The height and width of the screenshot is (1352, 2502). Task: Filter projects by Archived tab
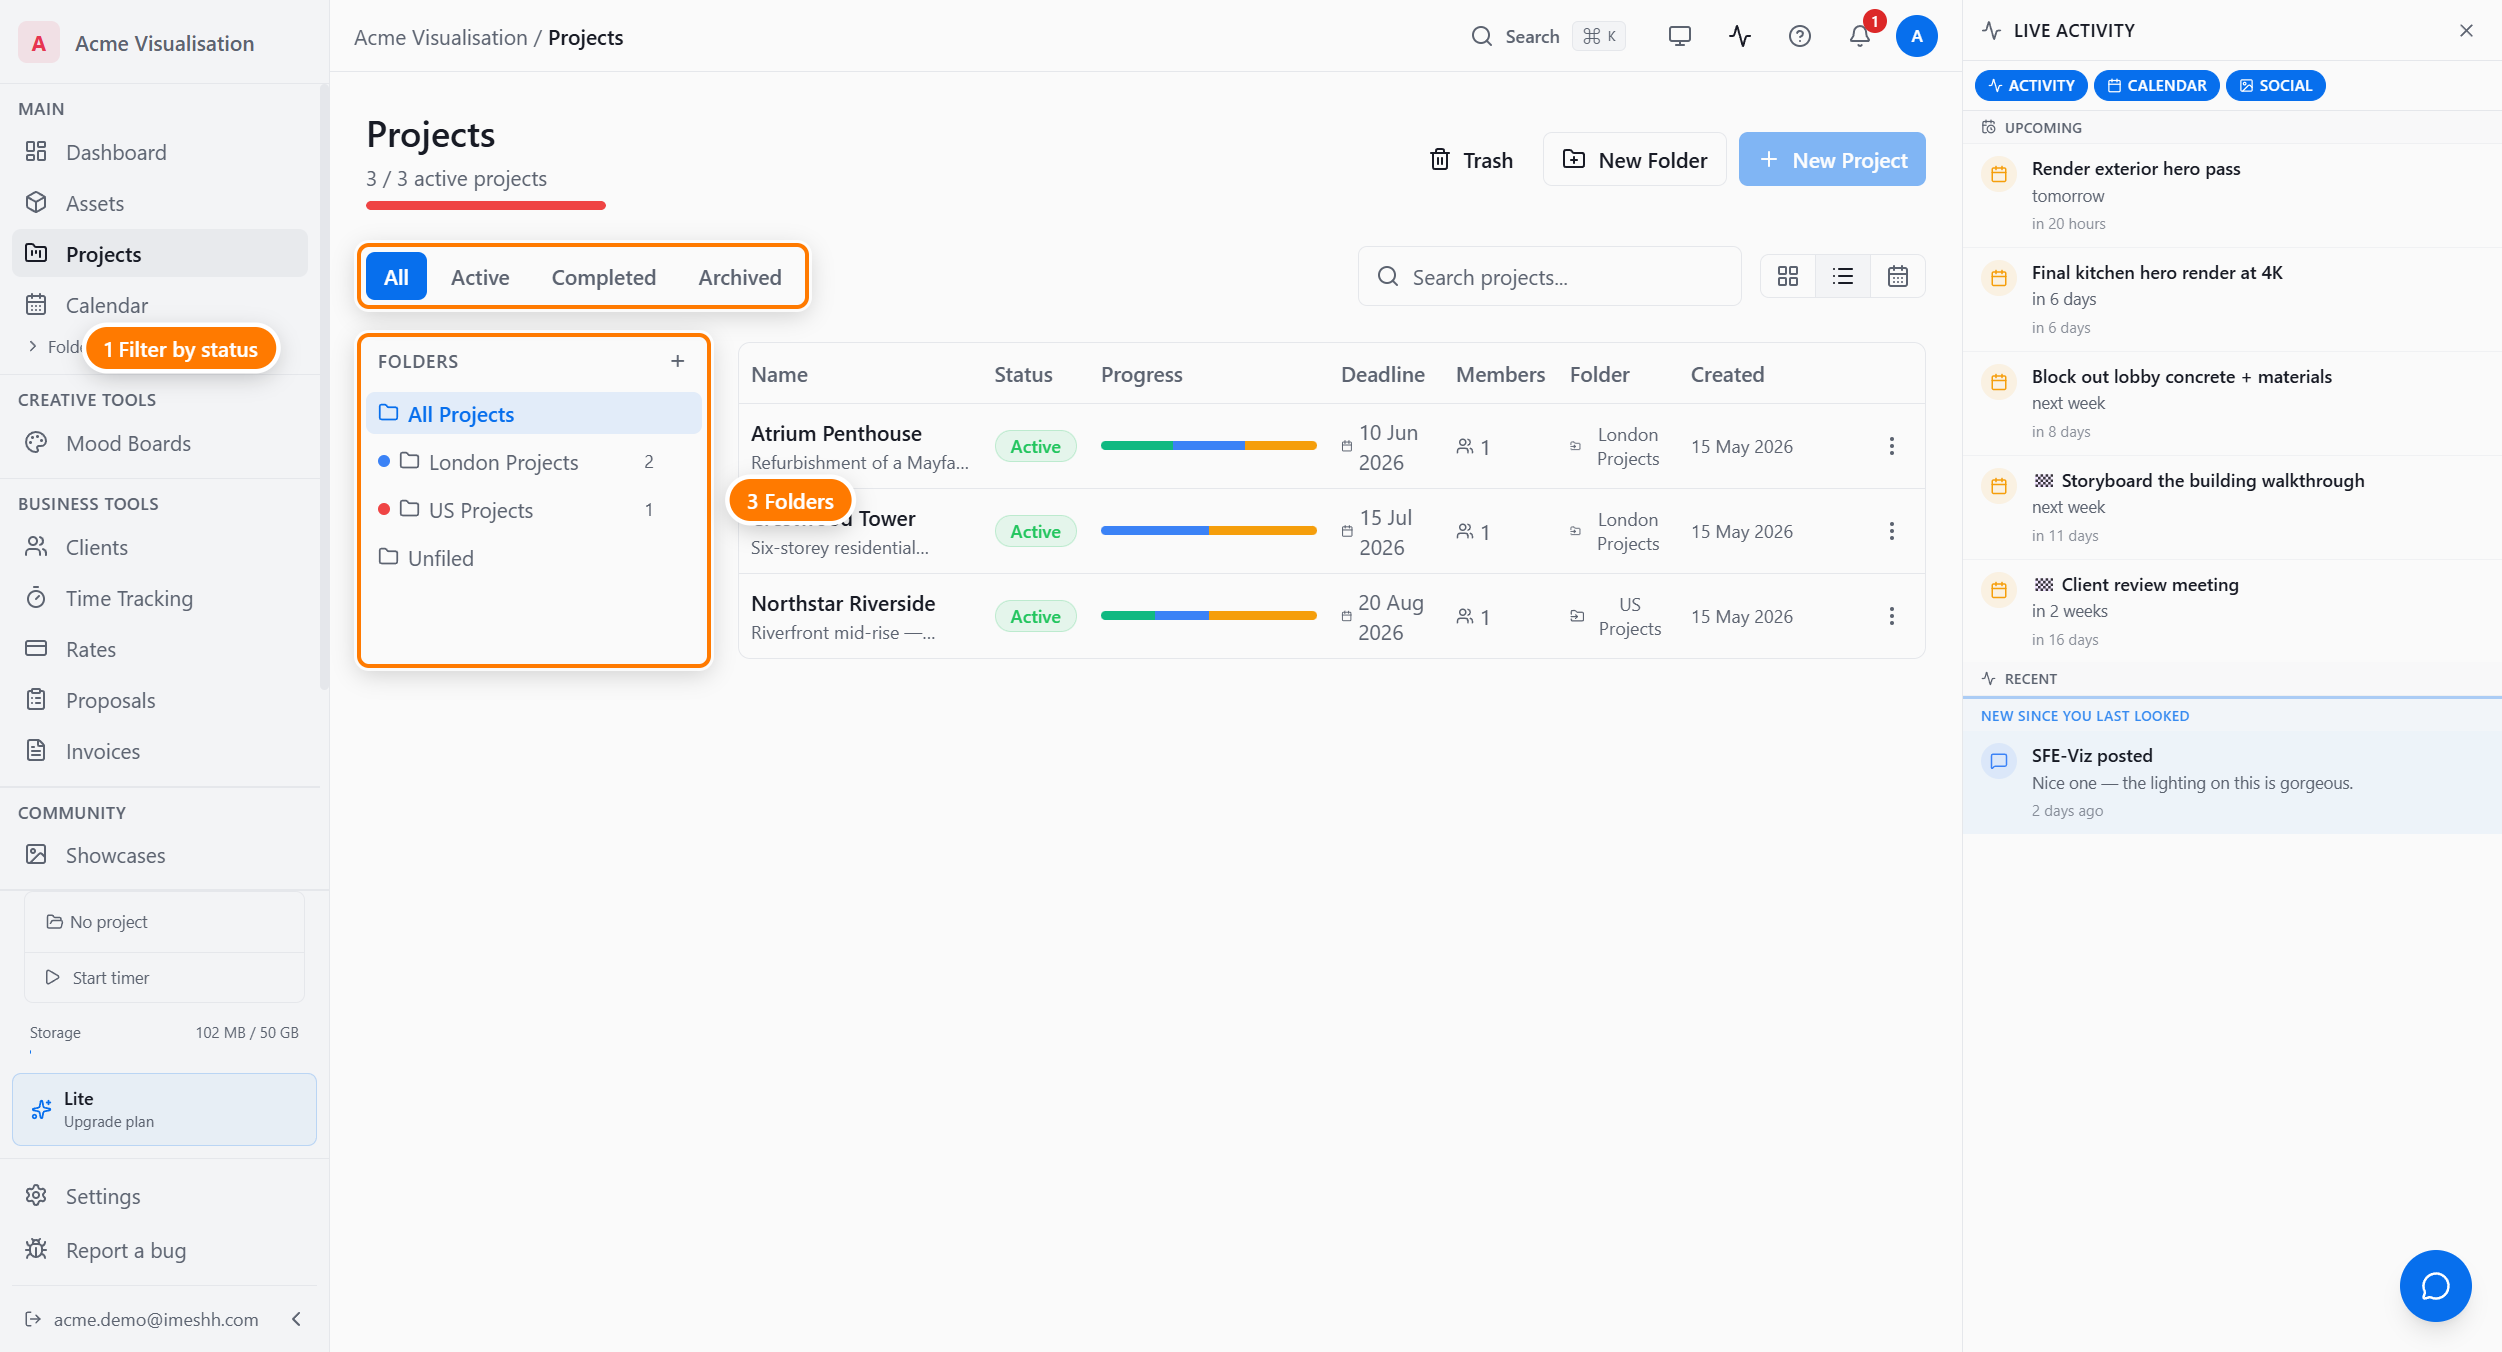[740, 277]
